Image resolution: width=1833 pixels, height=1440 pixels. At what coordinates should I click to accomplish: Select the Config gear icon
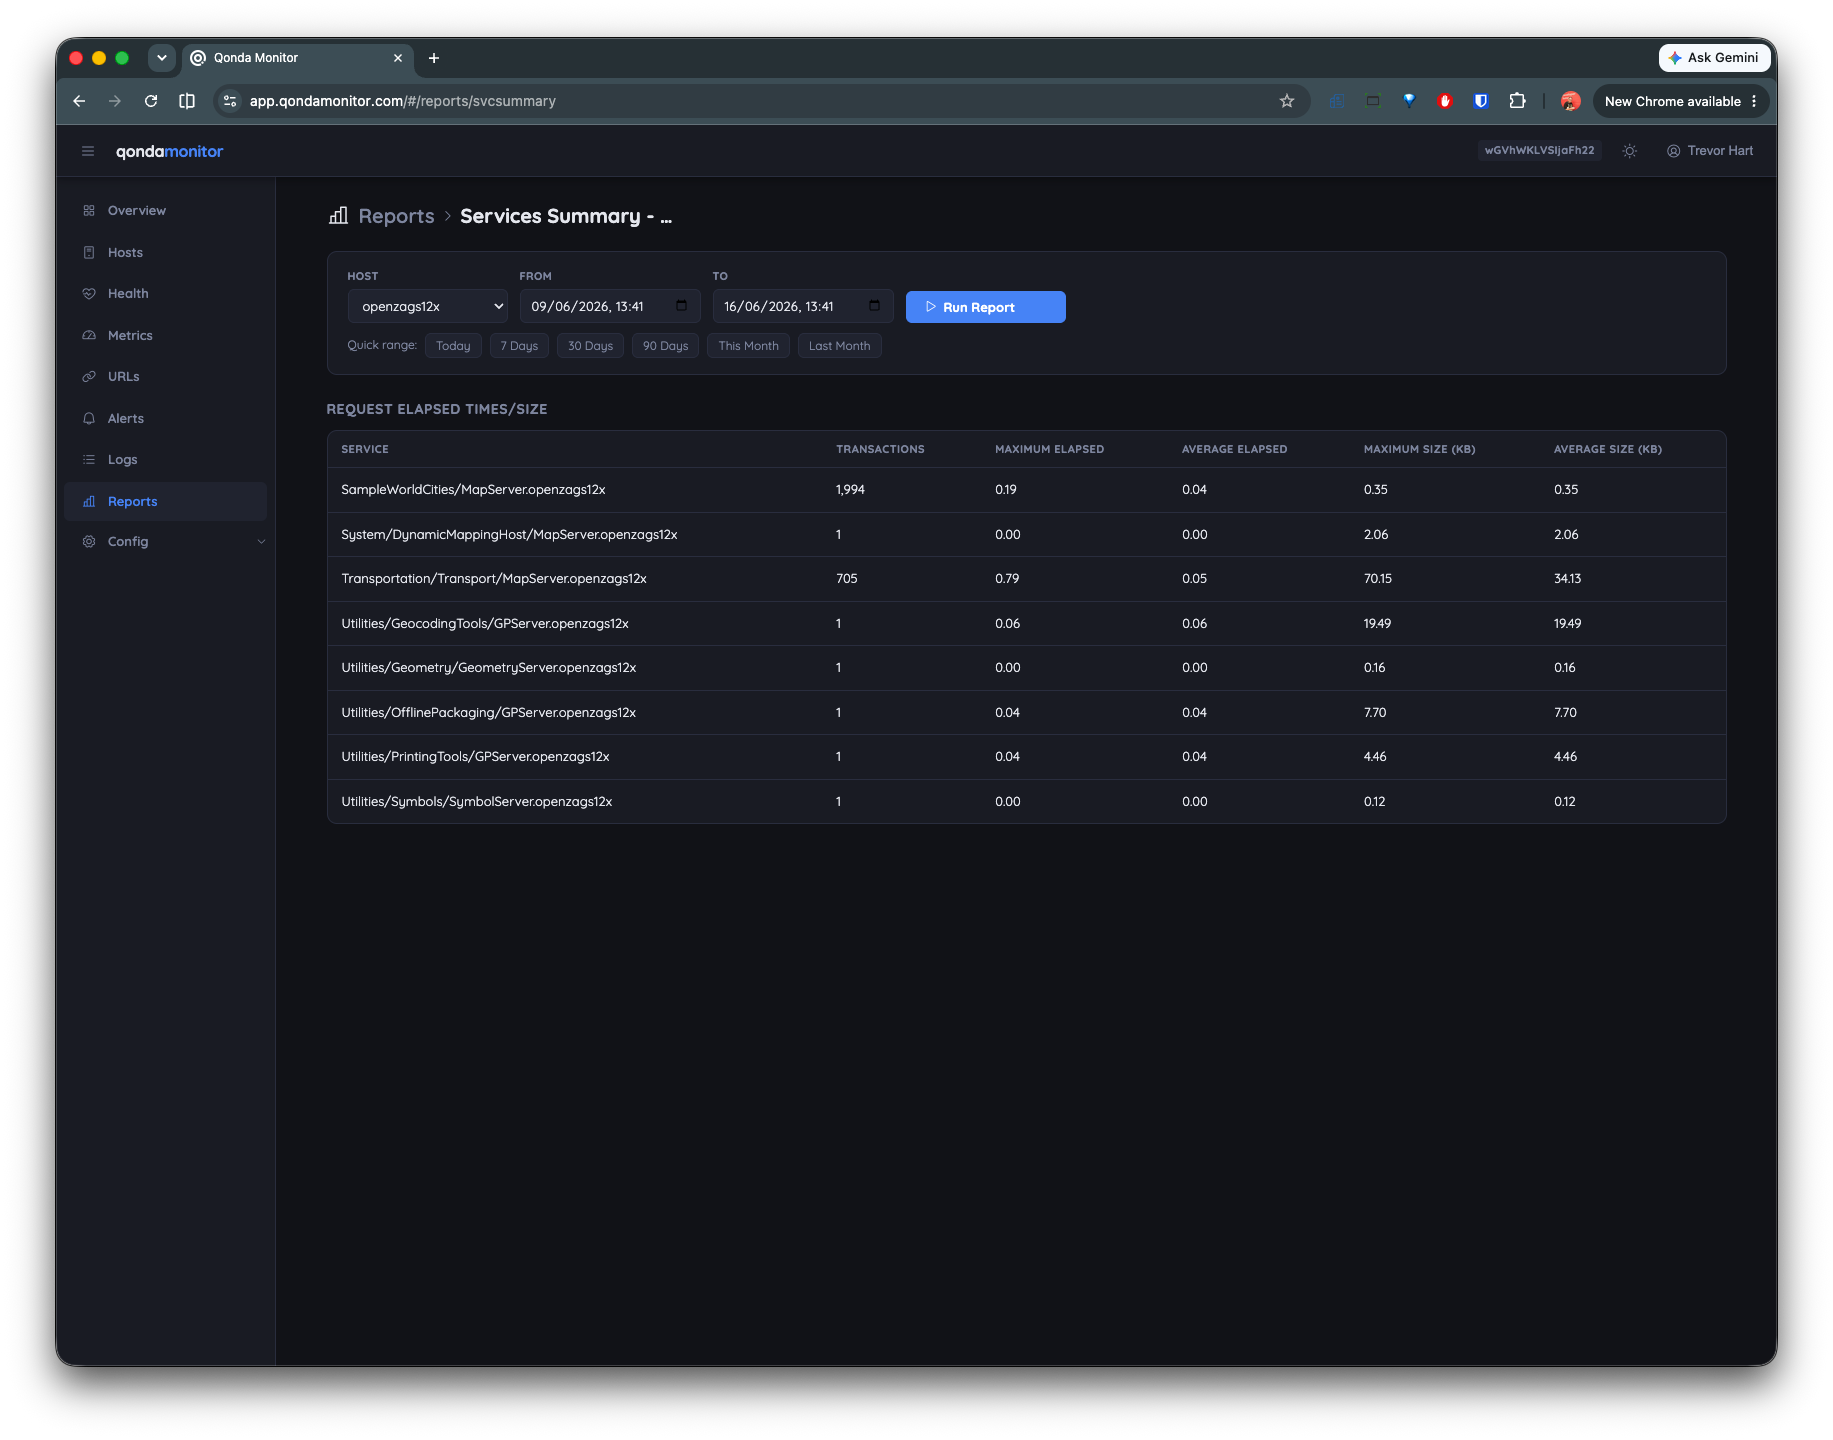tap(89, 542)
